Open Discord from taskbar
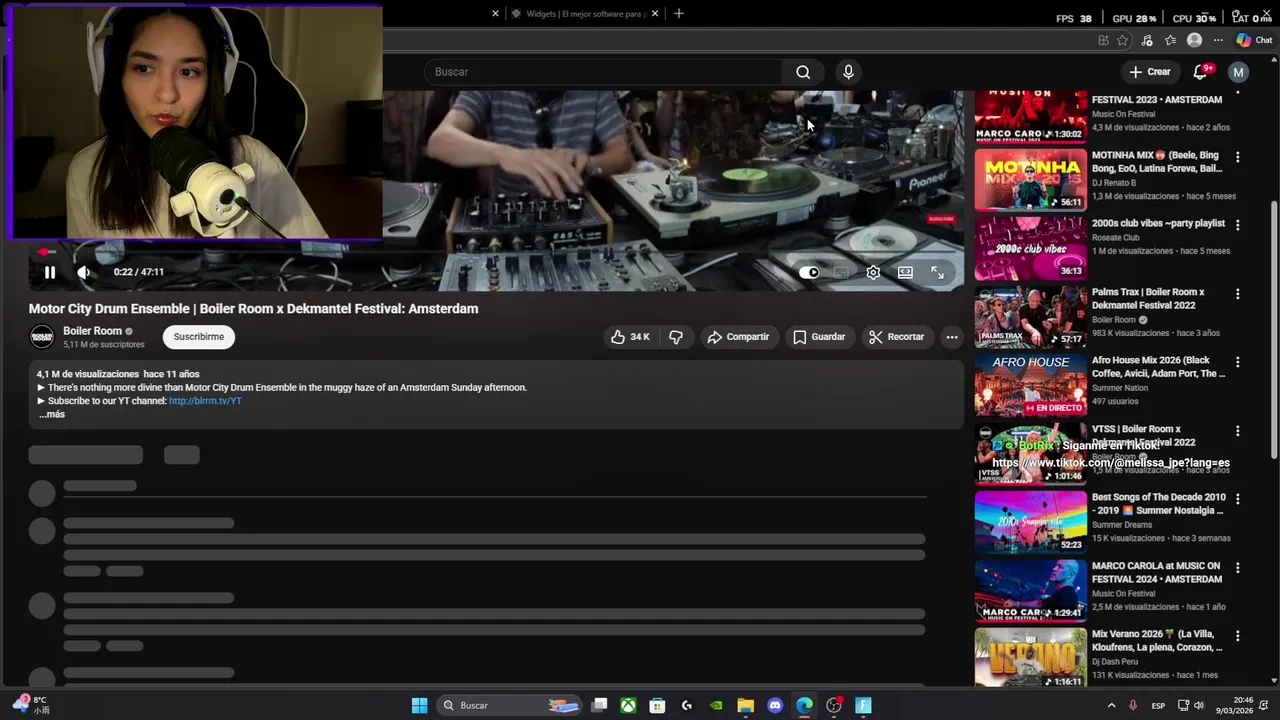1280x720 pixels. 775,705
